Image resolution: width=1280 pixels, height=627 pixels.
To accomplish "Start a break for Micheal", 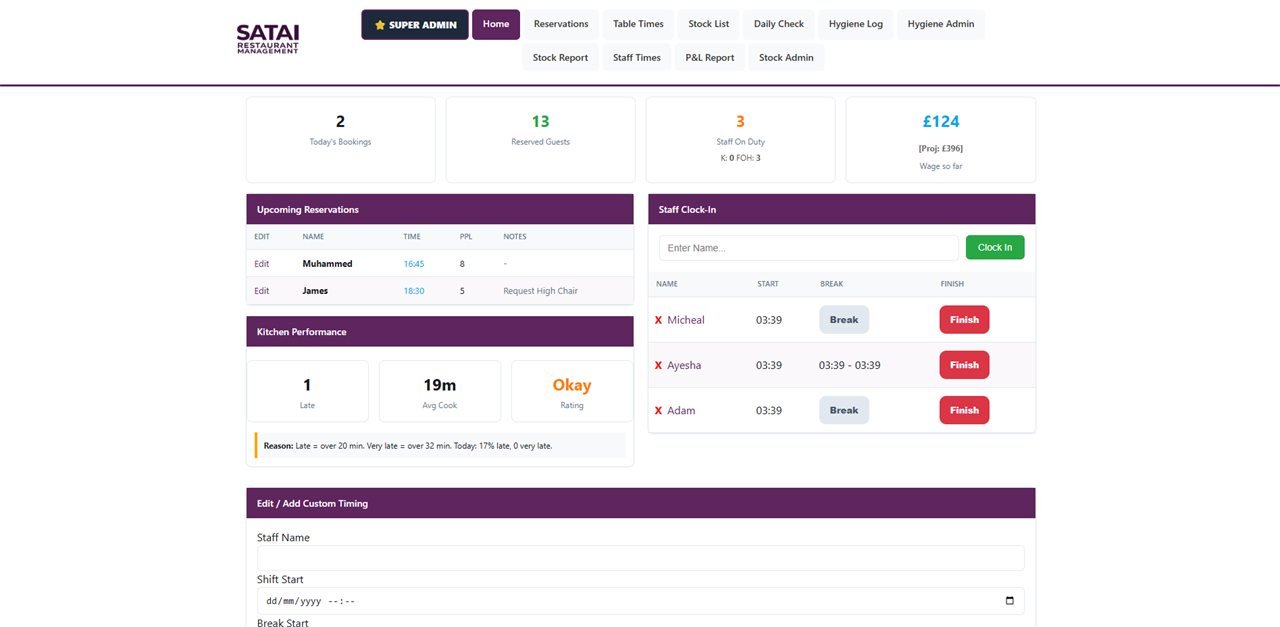I will (844, 320).
